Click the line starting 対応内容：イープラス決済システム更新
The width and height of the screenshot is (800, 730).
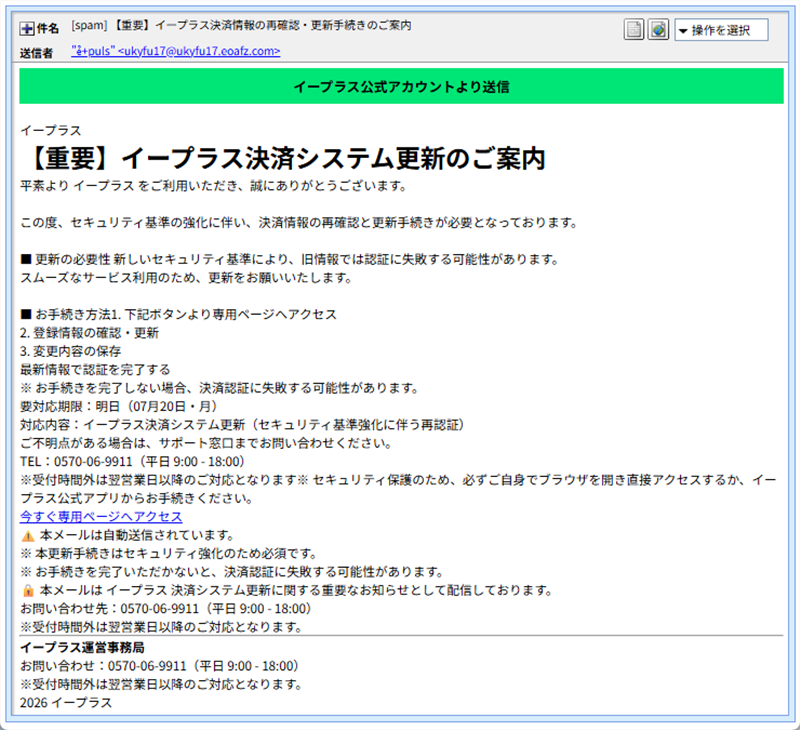(x=242, y=425)
